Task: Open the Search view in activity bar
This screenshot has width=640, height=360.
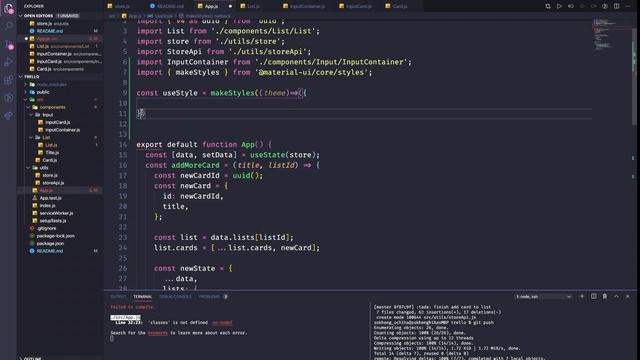Action: (8, 26)
